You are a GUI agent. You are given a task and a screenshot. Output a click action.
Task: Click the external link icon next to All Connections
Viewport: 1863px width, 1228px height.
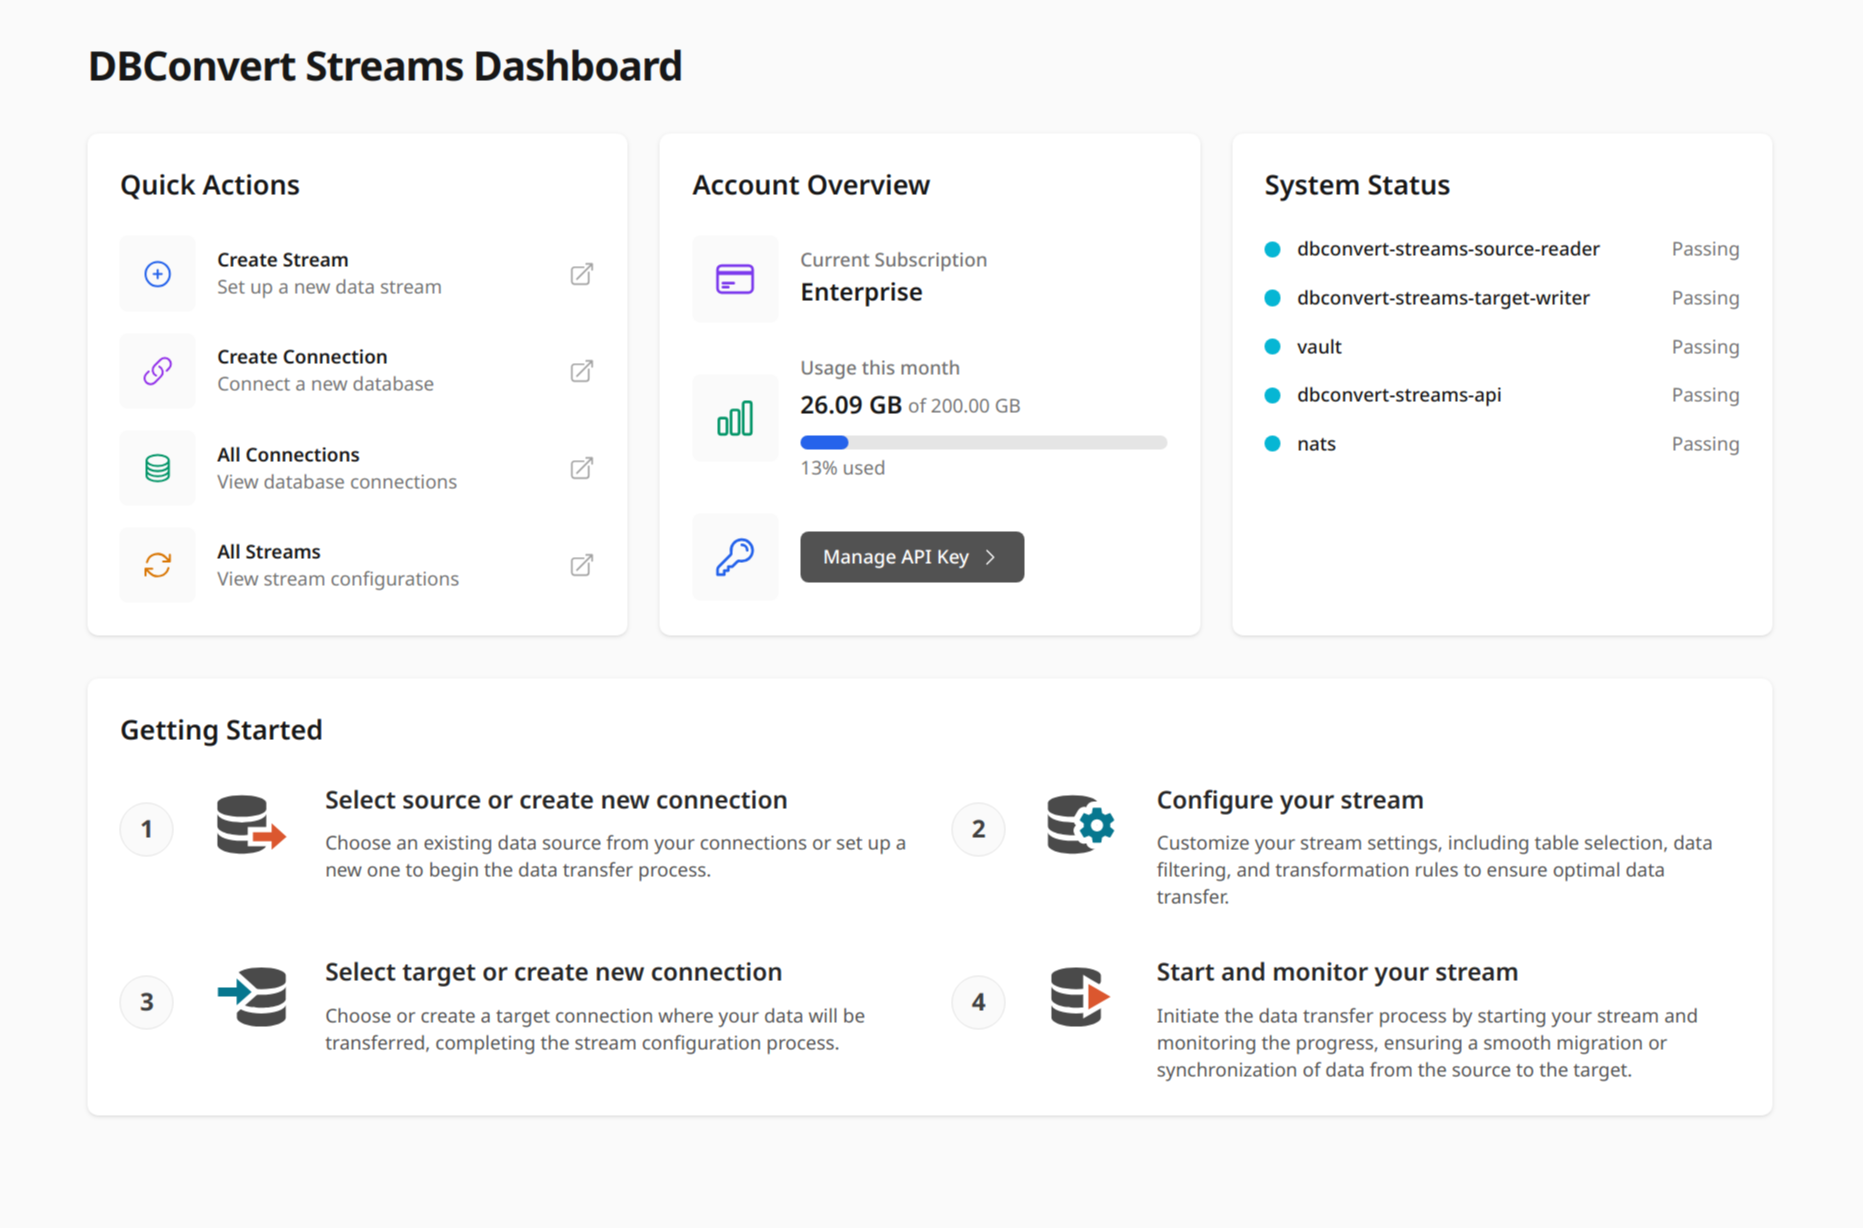pos(581,467)
